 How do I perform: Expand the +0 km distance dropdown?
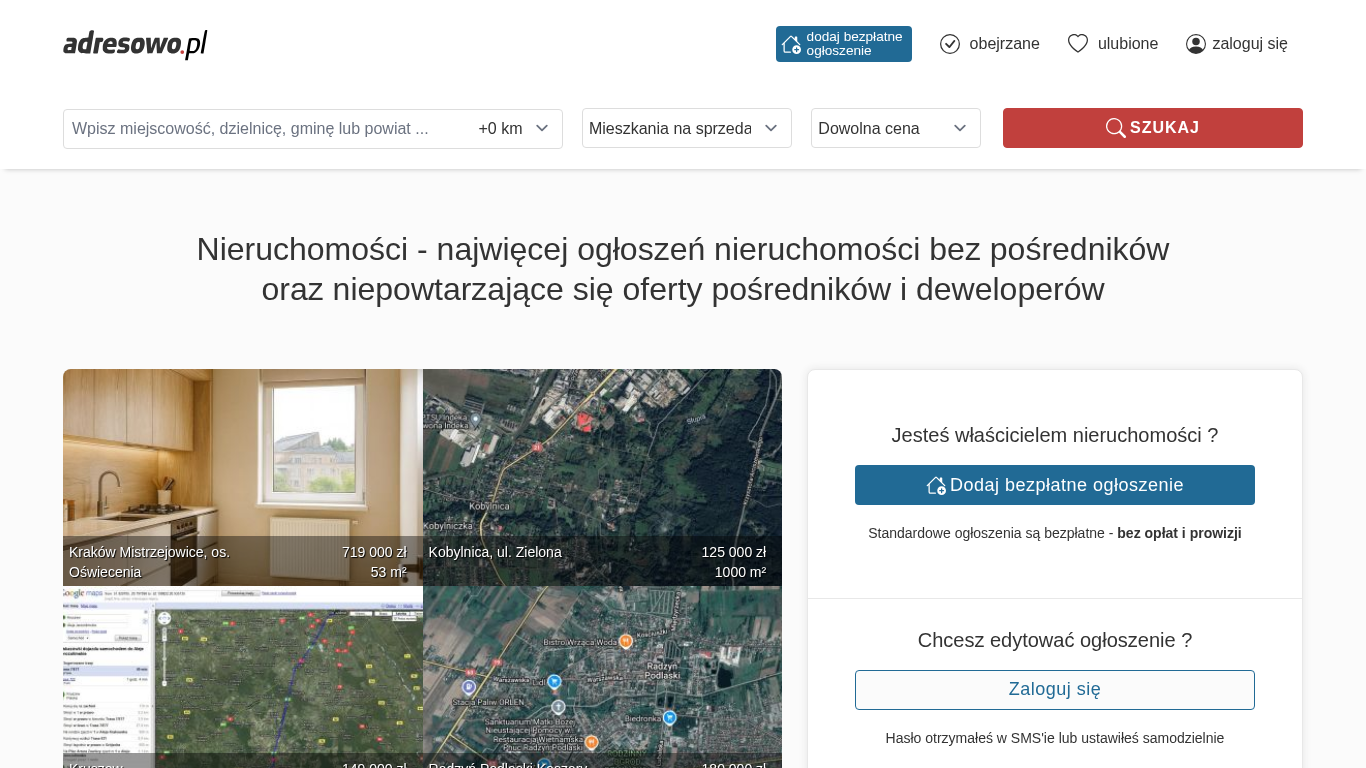[x=514, y=129]
